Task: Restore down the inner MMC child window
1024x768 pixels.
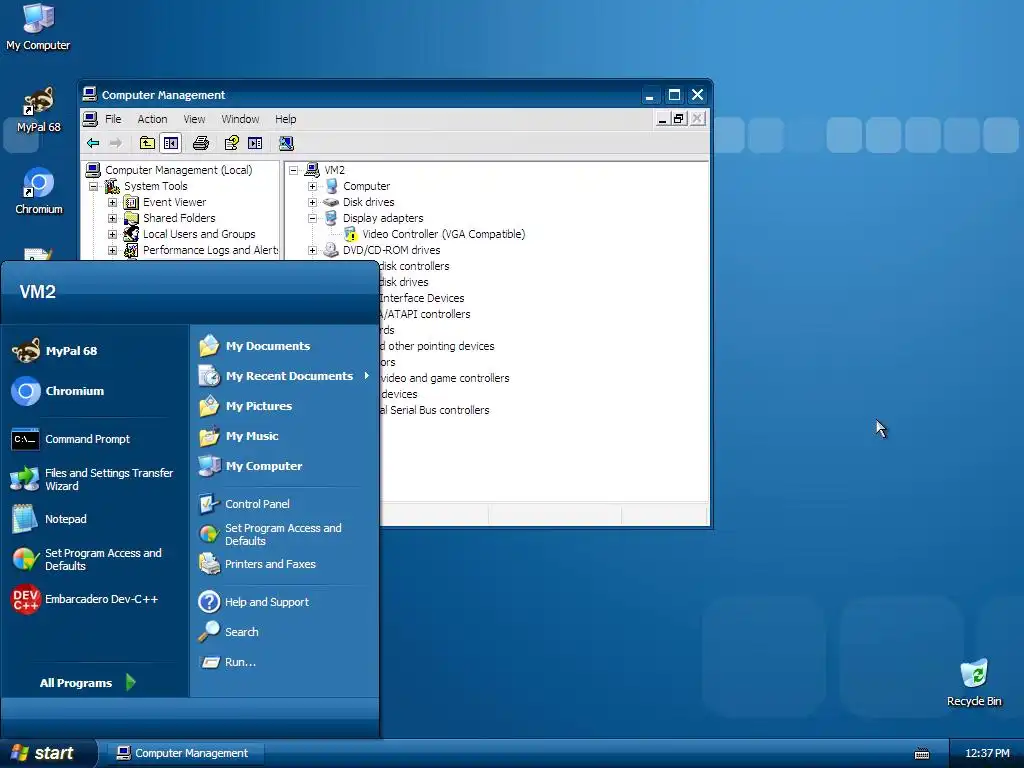Action: [679, 119]
